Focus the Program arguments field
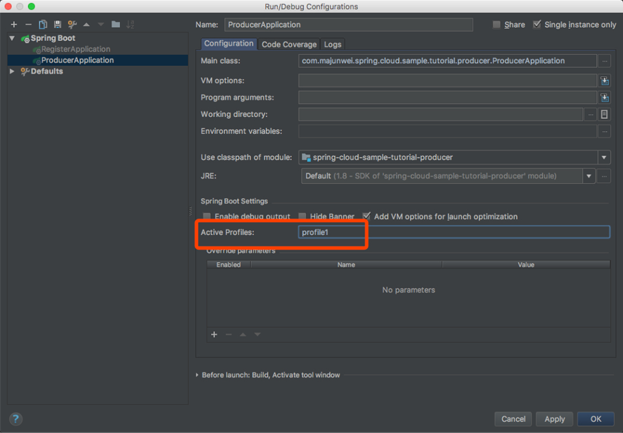 pos(447,98)
